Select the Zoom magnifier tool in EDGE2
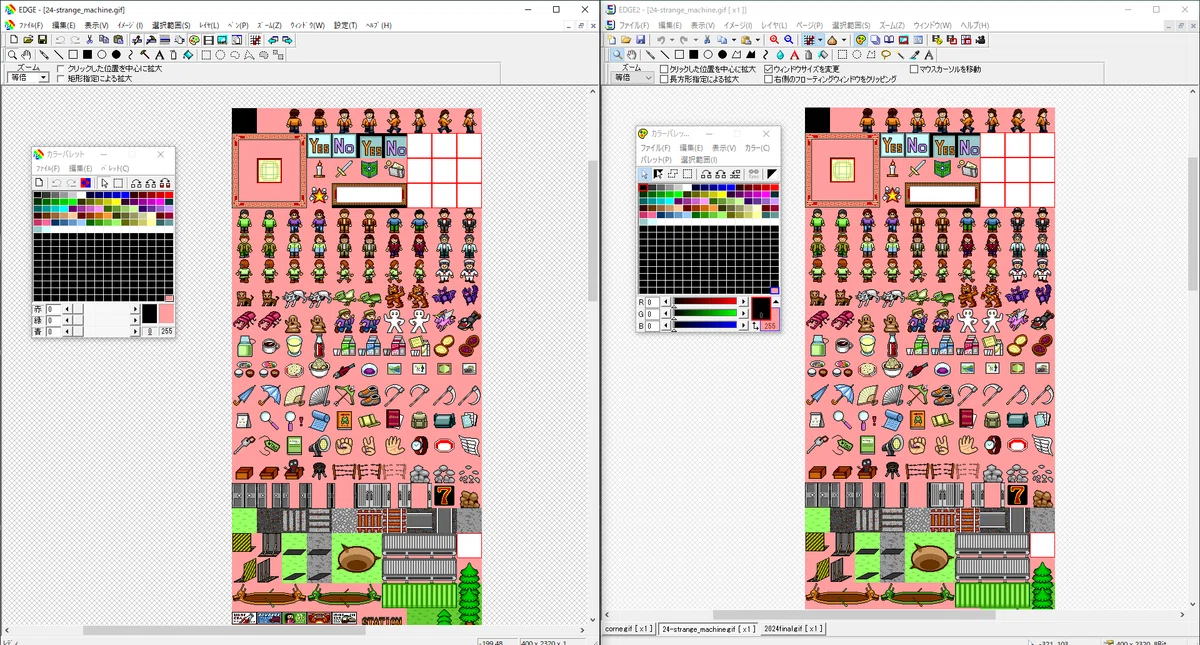Screen dimensions: 1200x645 point(617,54)
